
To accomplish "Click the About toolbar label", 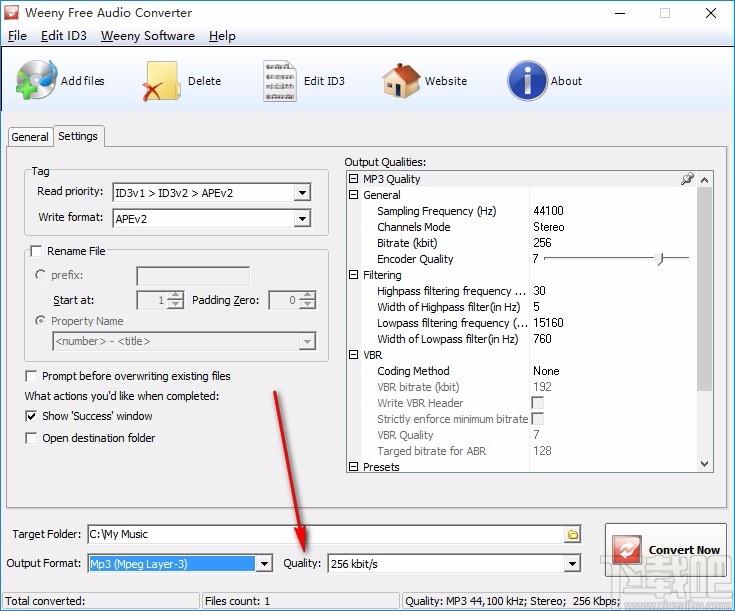I will click(x=566, y=81).
